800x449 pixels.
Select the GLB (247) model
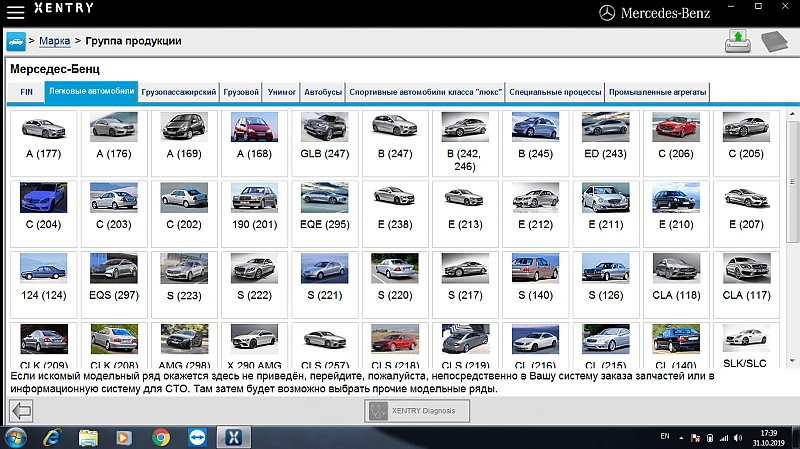[324, 143]
